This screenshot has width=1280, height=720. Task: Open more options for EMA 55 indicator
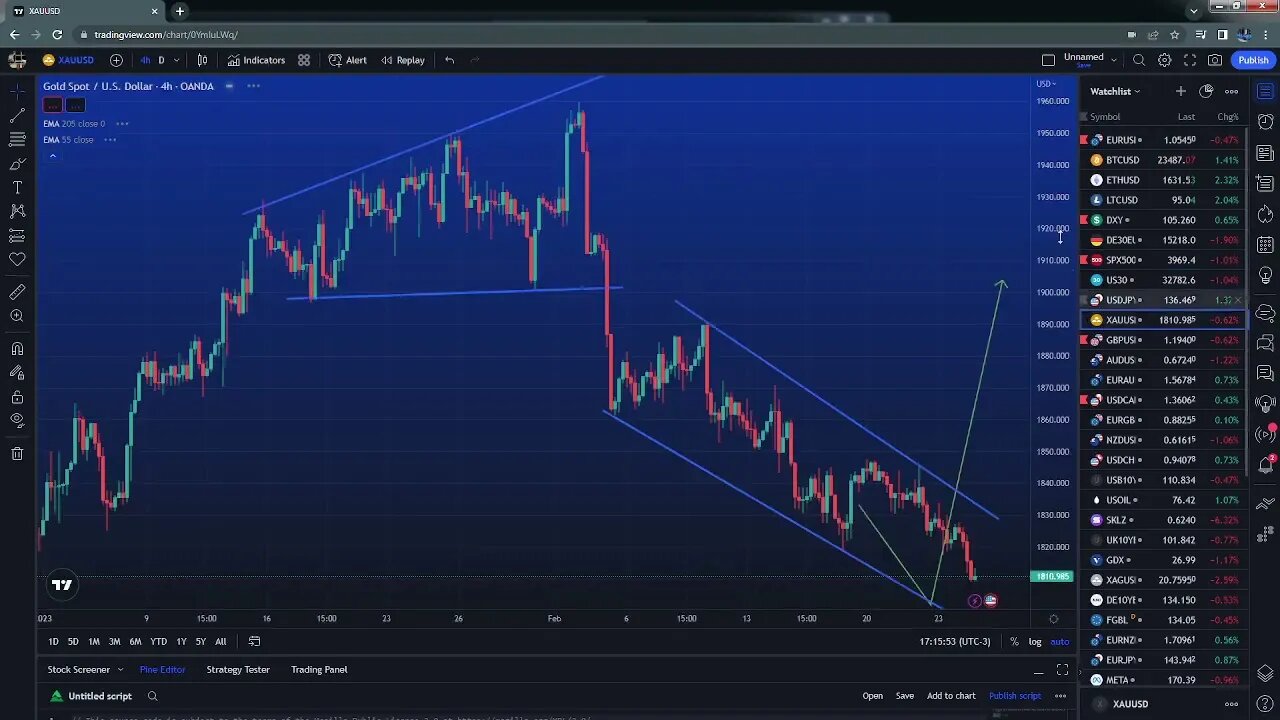click(110, 140)
